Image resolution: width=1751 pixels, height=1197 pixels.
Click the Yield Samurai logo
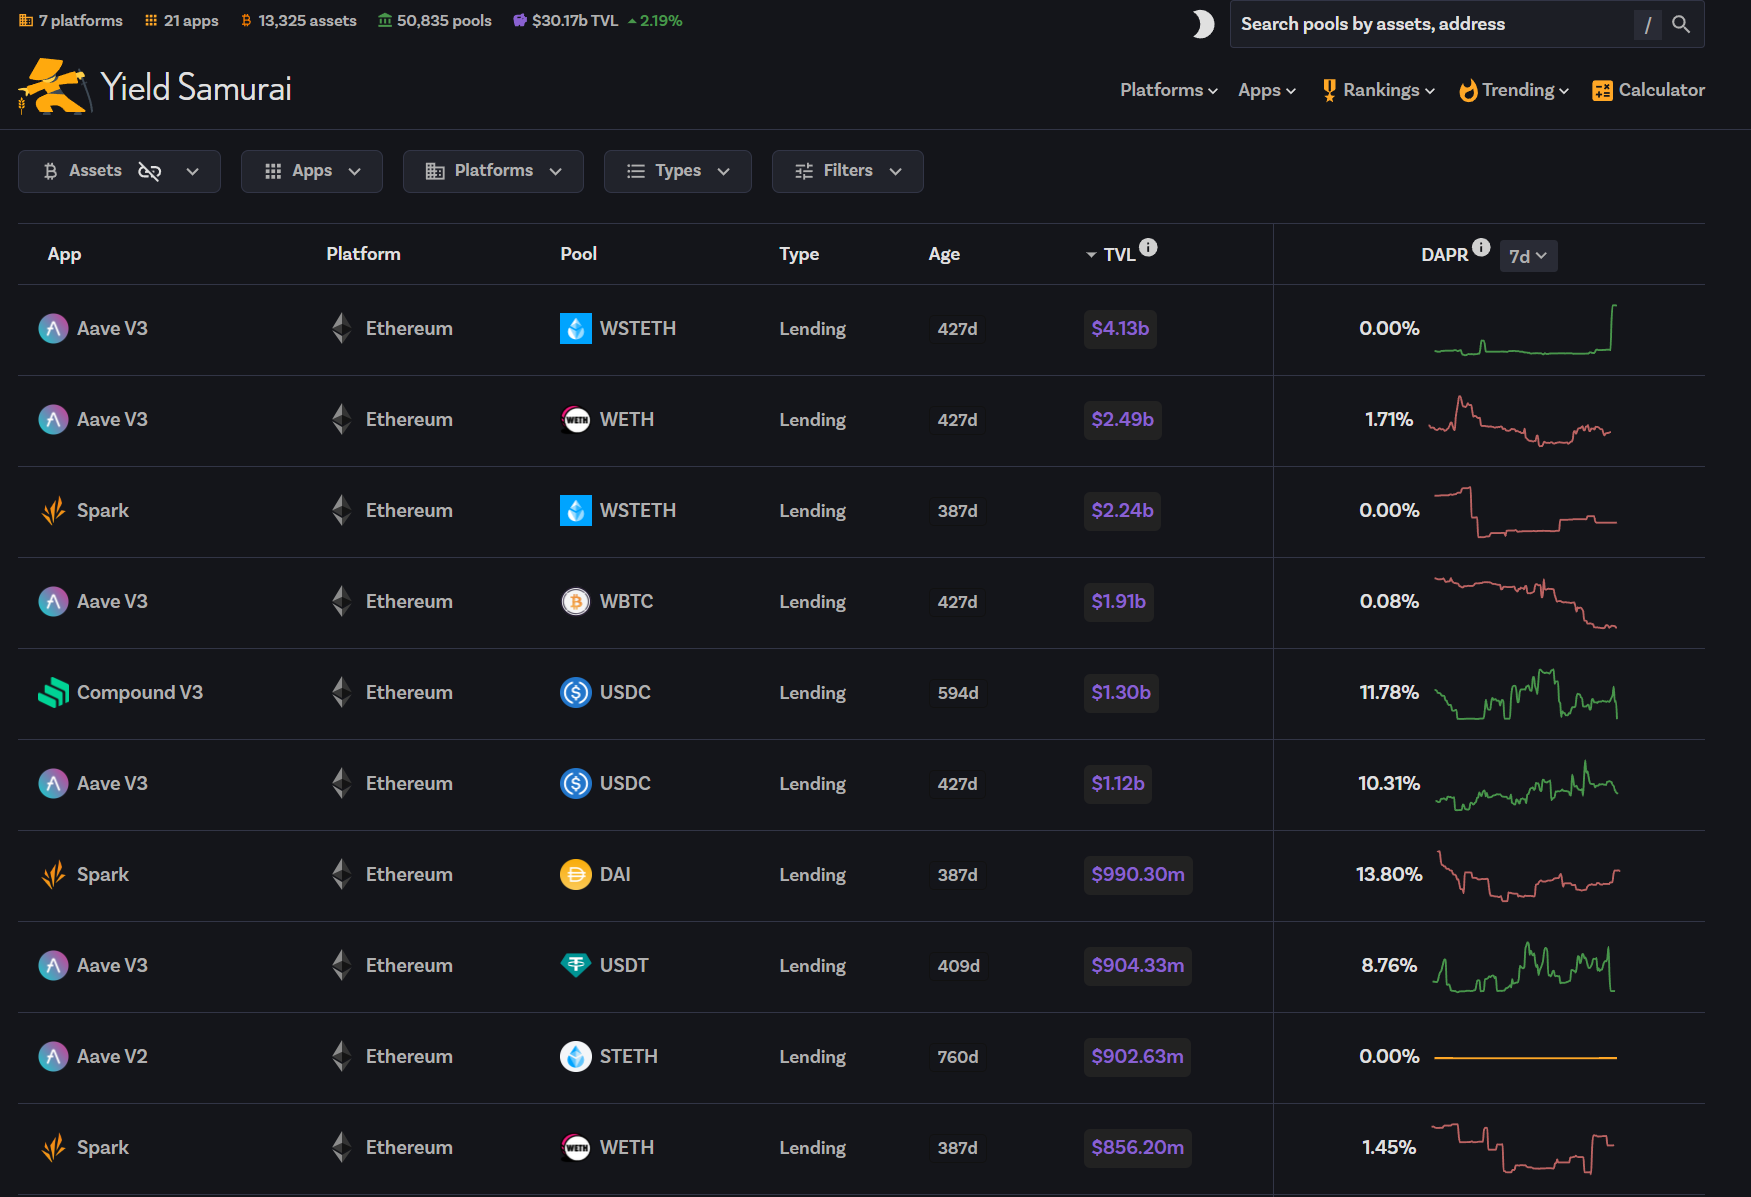[x=155, y=87]
